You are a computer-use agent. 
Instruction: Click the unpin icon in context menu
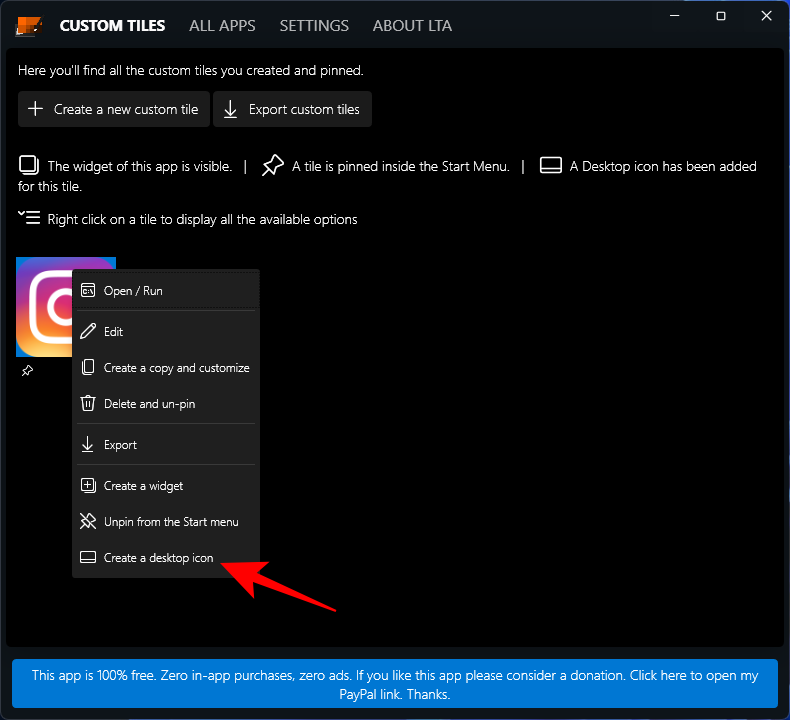point(88,522)
